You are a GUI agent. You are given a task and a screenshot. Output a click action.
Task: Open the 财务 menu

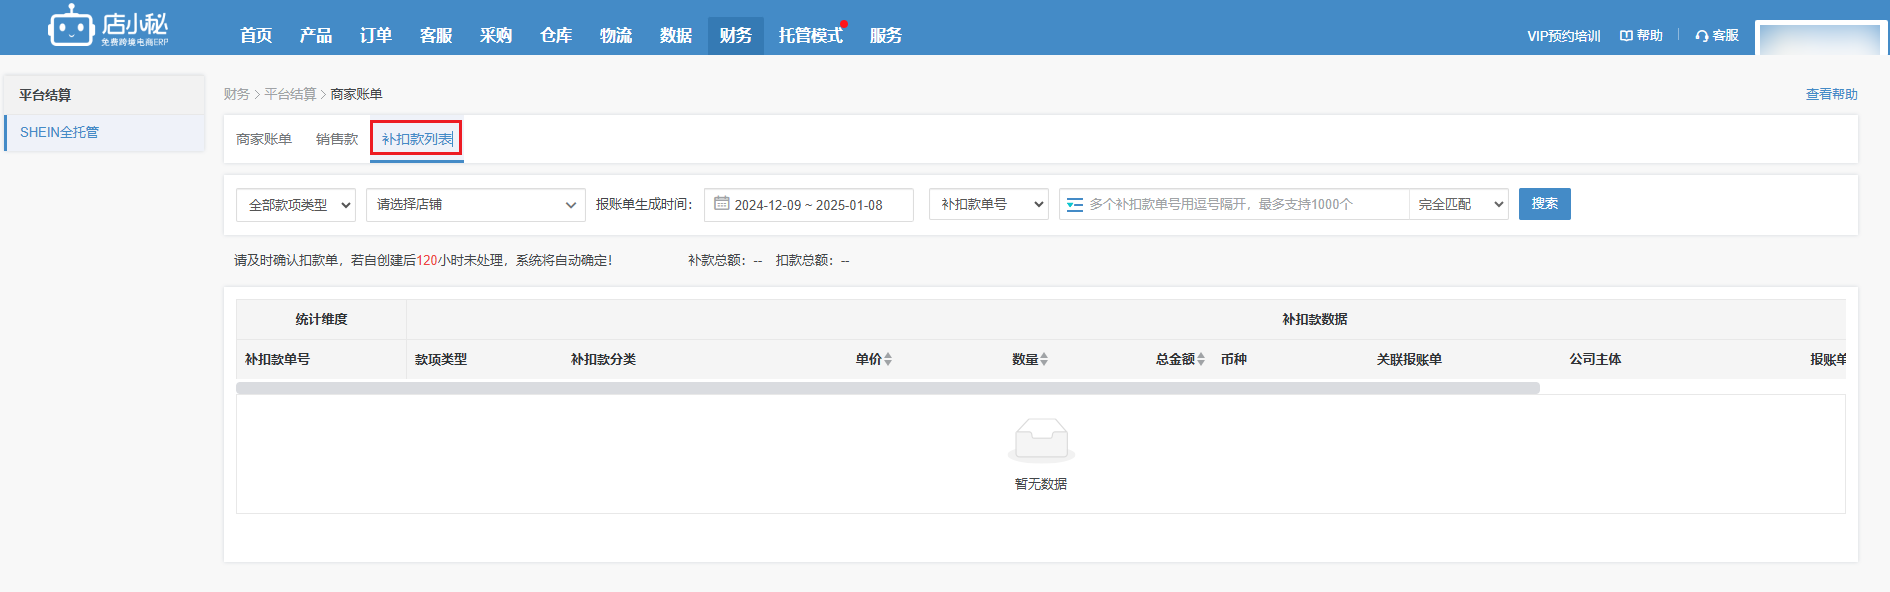[736, 36]
